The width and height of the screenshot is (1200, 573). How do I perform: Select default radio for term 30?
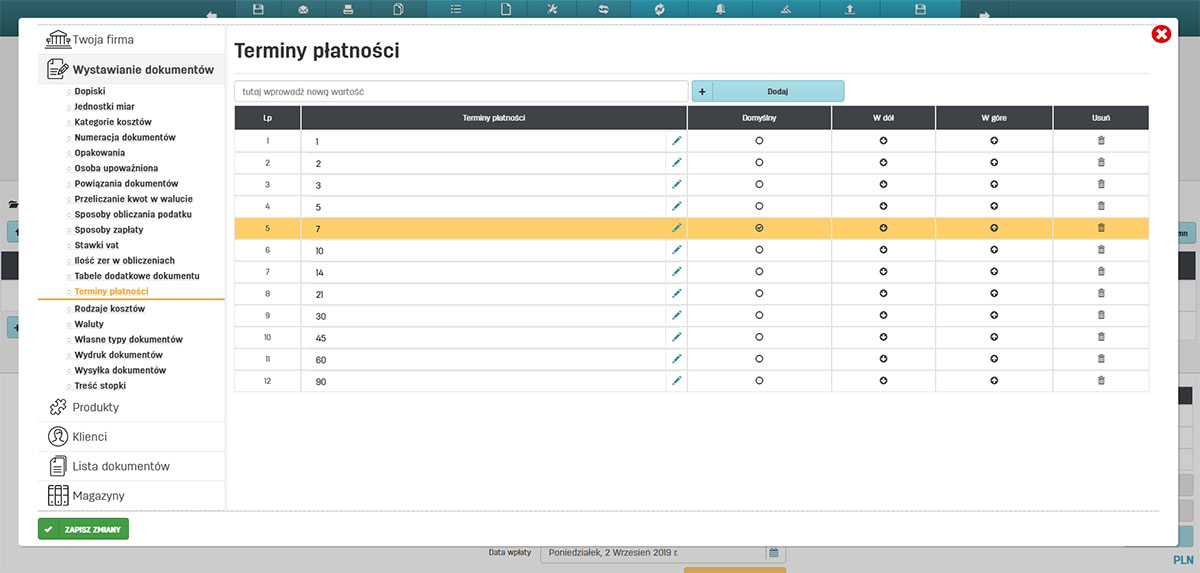pos(759,315)
